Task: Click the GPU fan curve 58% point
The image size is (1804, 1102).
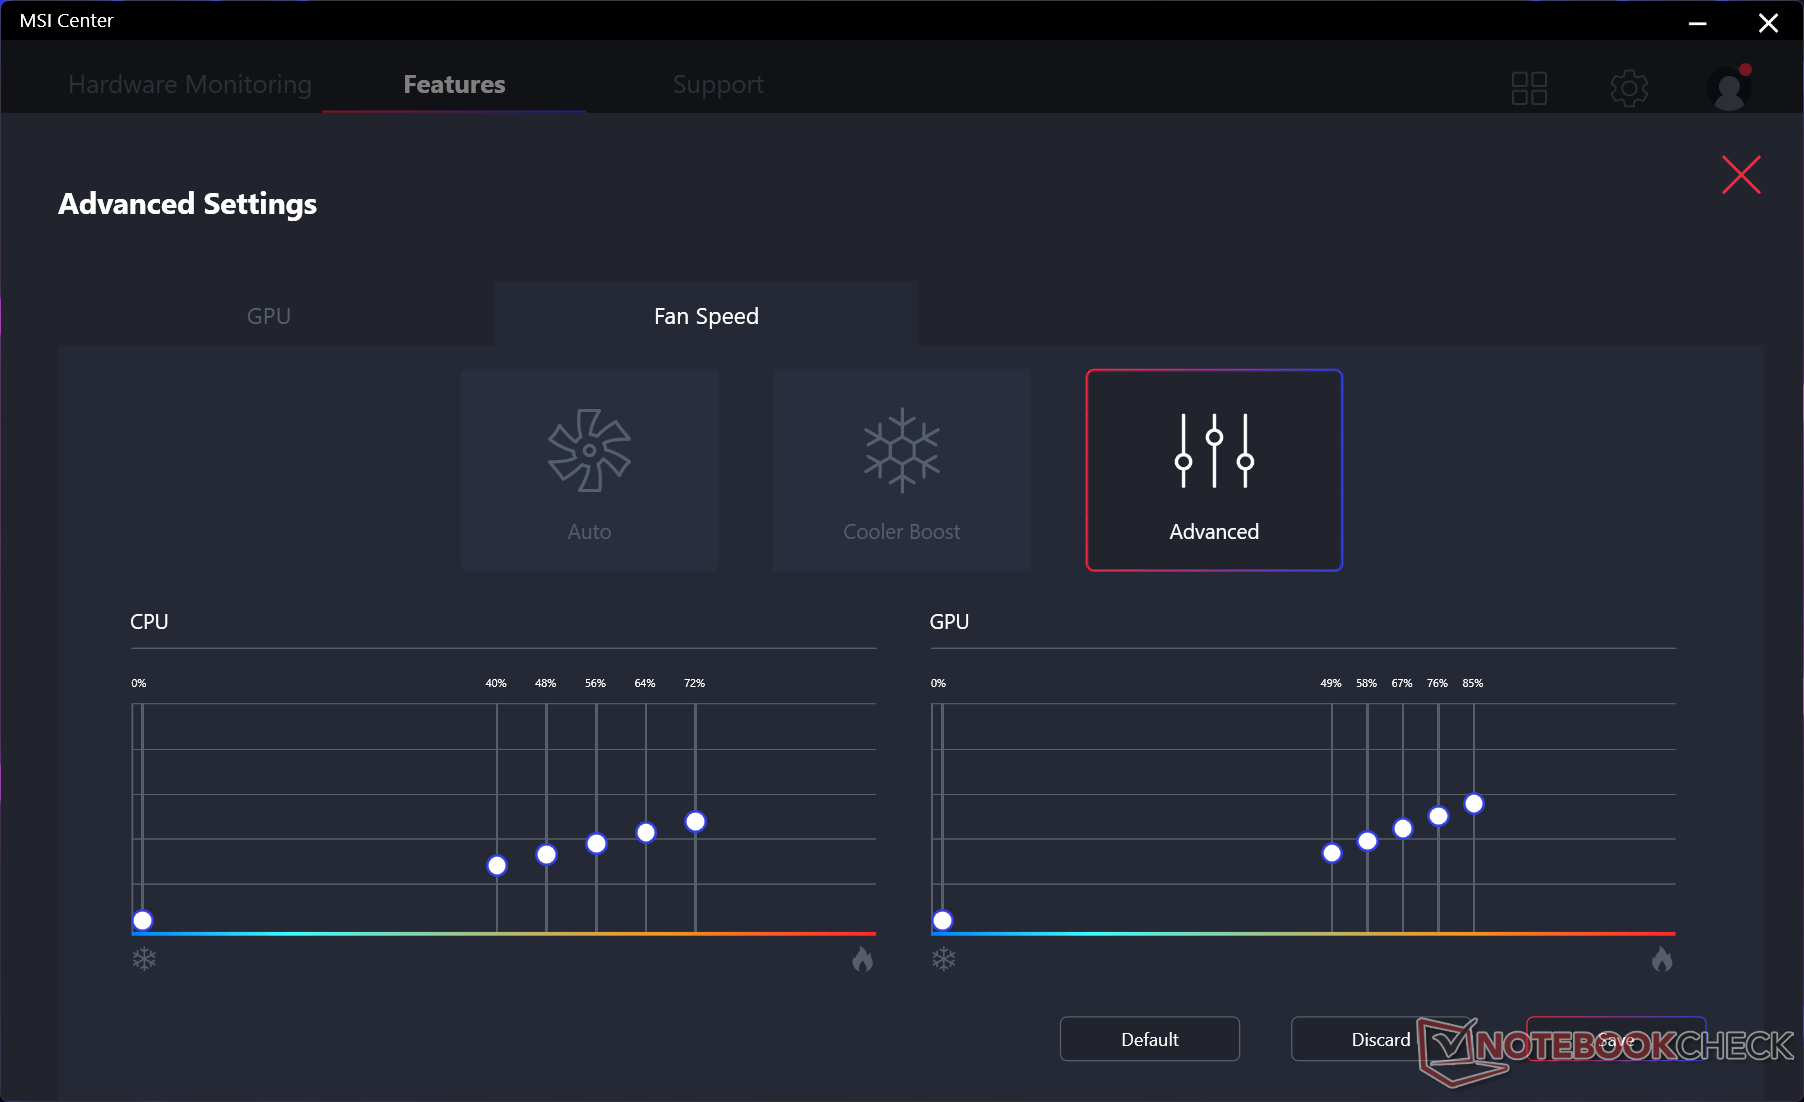Action: [1367, 841]
